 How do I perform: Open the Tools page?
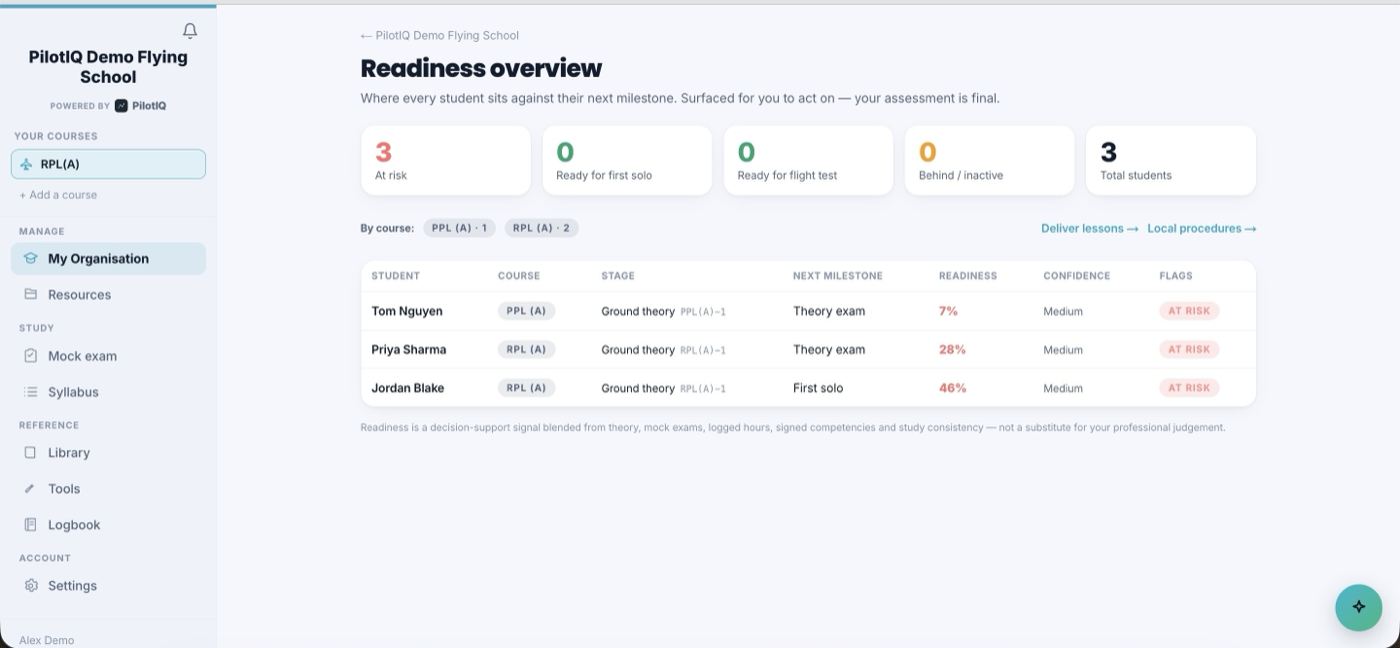(108, 489)
